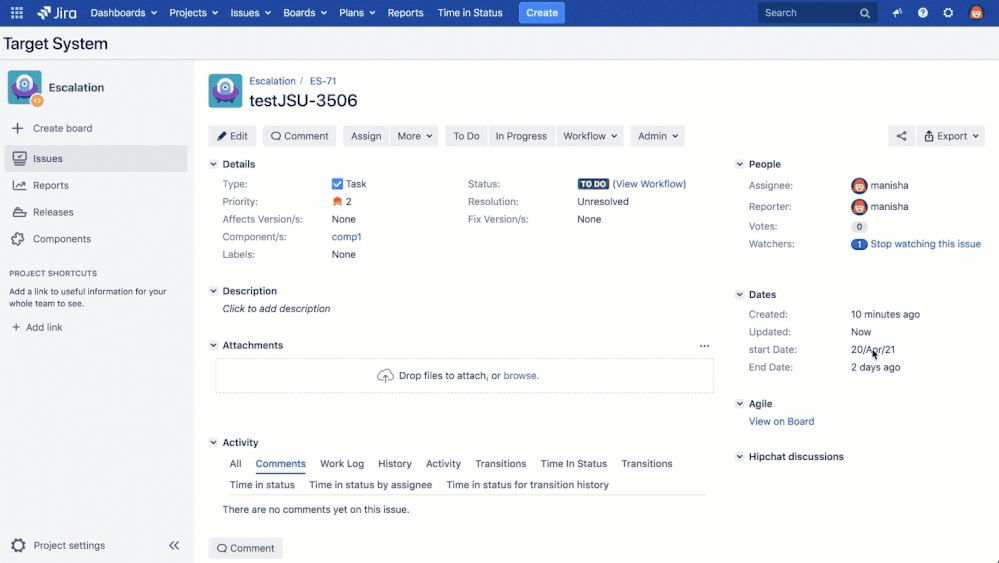Switch to the Work Log tab
Screen dimensions: 999x563
(x=342, y=464)
